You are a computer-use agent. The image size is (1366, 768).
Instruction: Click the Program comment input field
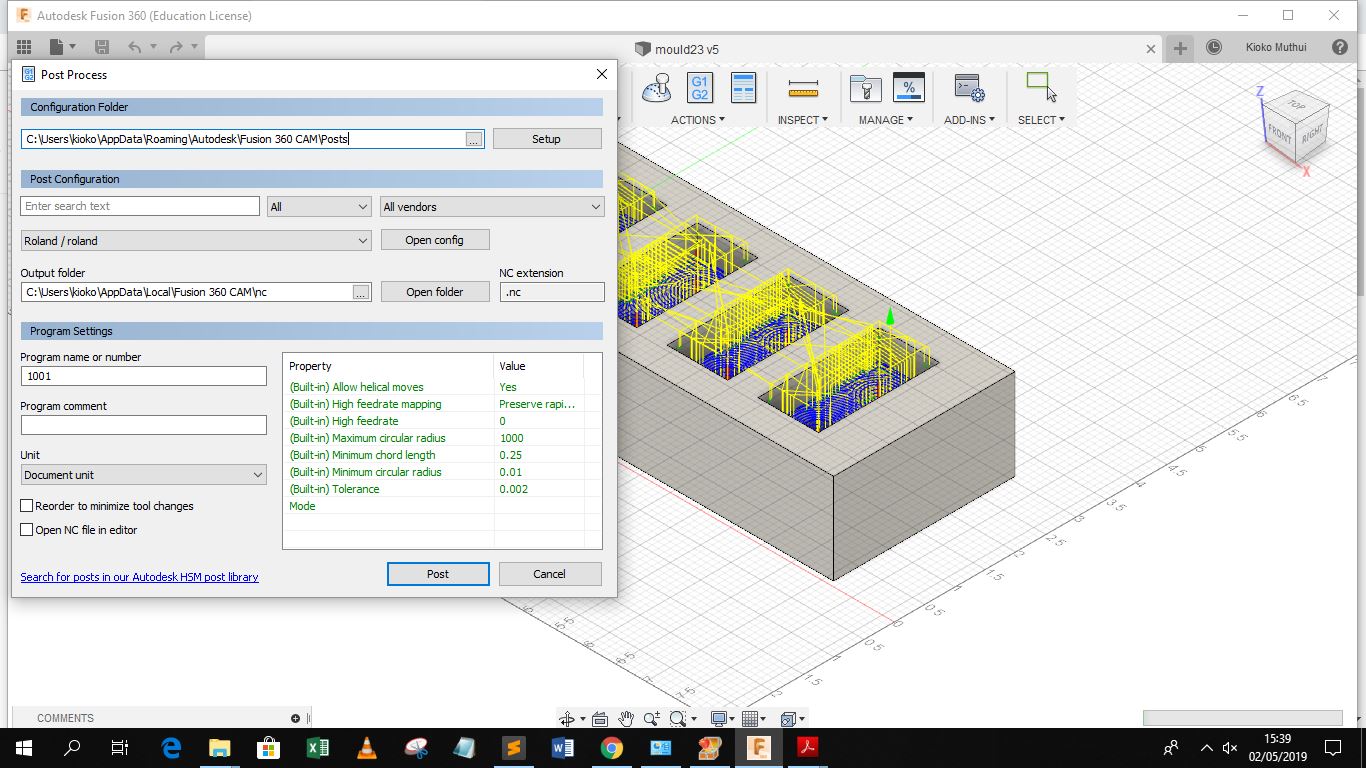coord(143,425)
